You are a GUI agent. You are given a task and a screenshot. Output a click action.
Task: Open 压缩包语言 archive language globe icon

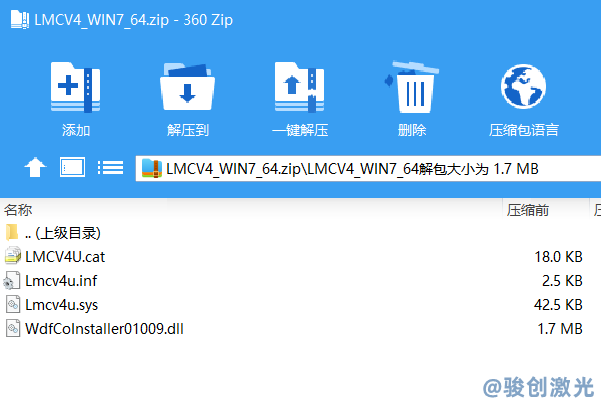(x=523, y=87)
